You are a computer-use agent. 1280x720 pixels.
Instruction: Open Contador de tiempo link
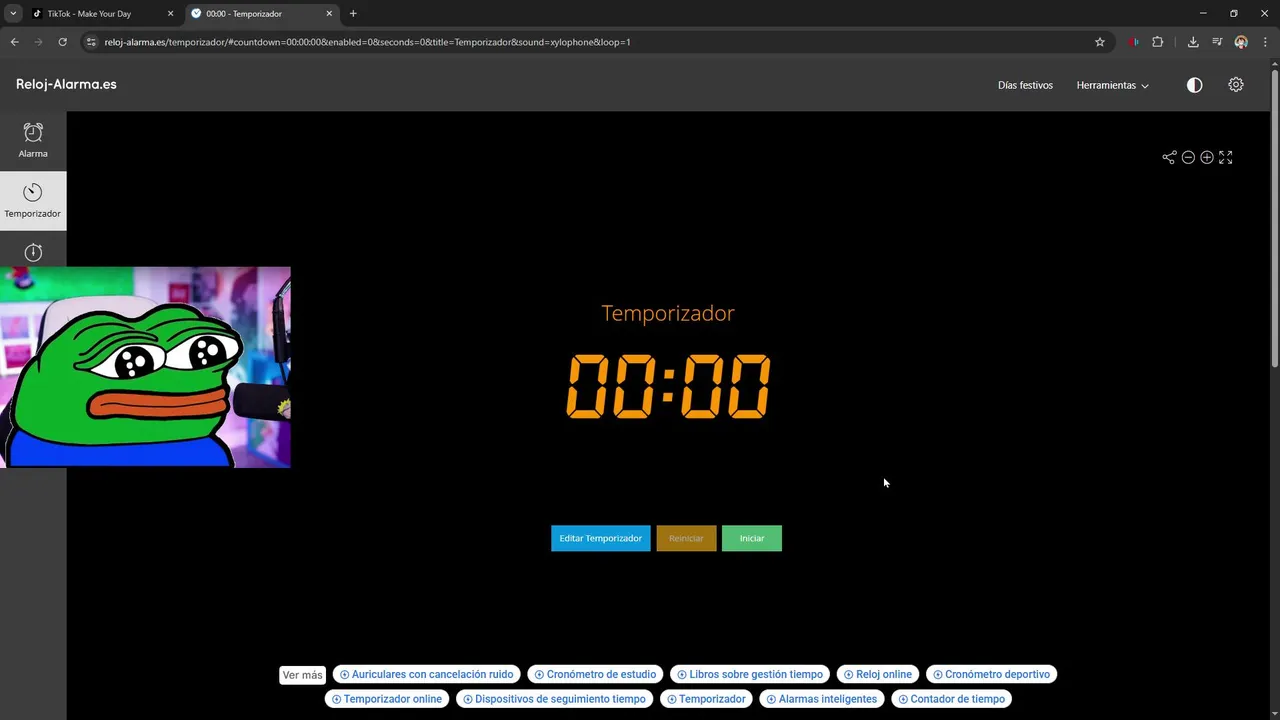click(951, 699)
